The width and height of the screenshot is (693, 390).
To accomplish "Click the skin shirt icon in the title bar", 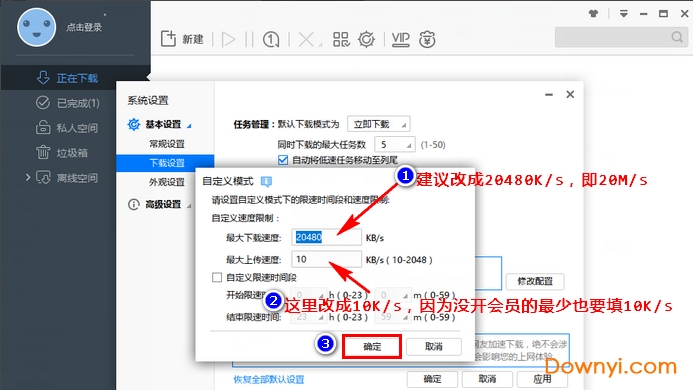I will click(x=594, y=14).
